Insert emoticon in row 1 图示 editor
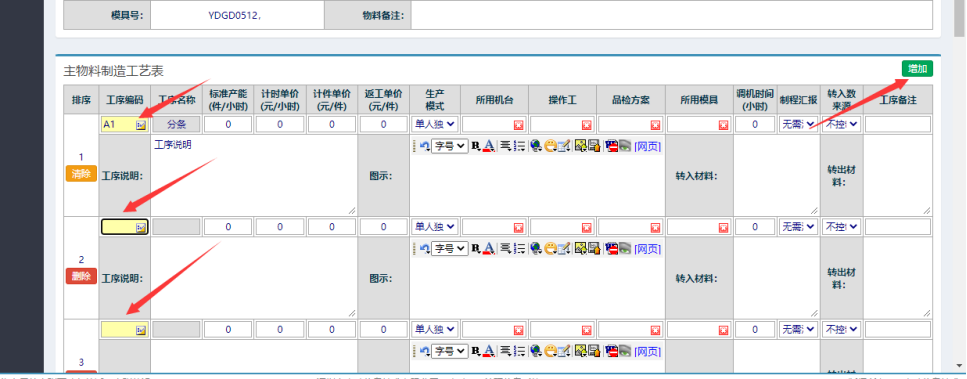Screen dimensions: 967x379 550,146
